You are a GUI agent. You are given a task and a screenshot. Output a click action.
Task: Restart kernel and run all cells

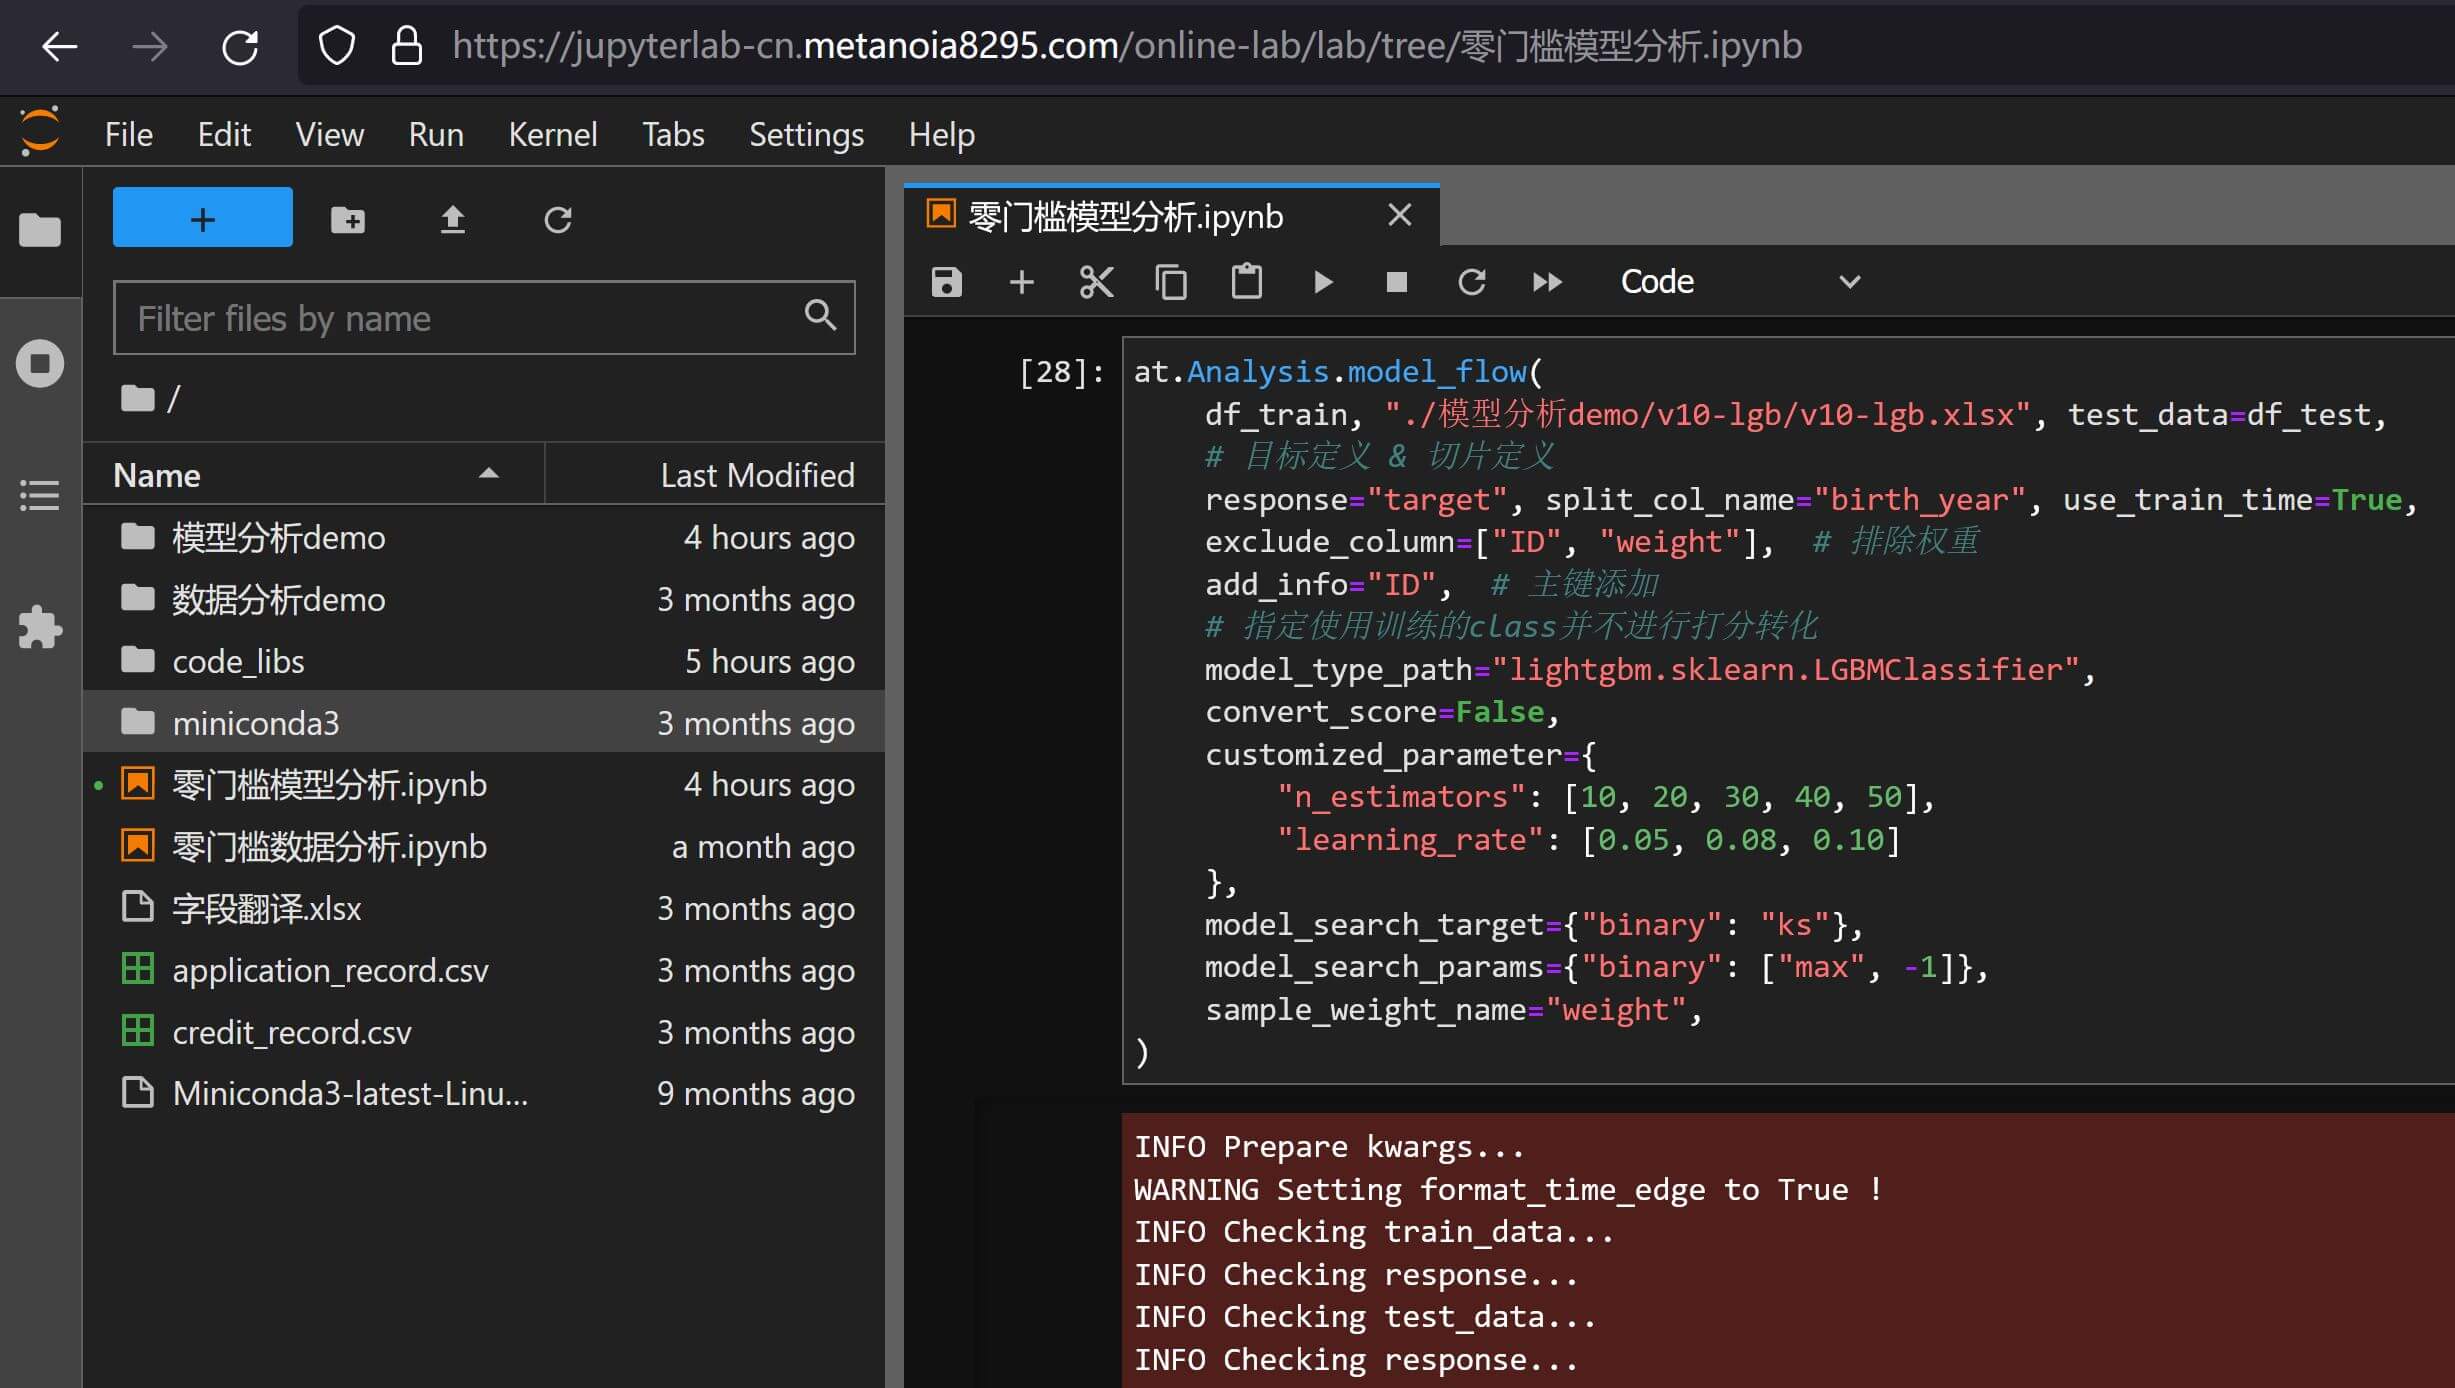pos(1547,282)
